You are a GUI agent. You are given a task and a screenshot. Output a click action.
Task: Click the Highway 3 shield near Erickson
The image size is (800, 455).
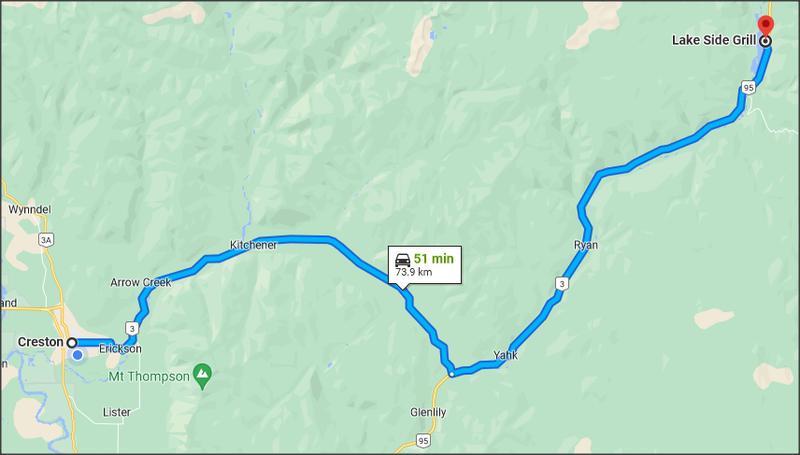pyautogui.click(x=132, y=328)
